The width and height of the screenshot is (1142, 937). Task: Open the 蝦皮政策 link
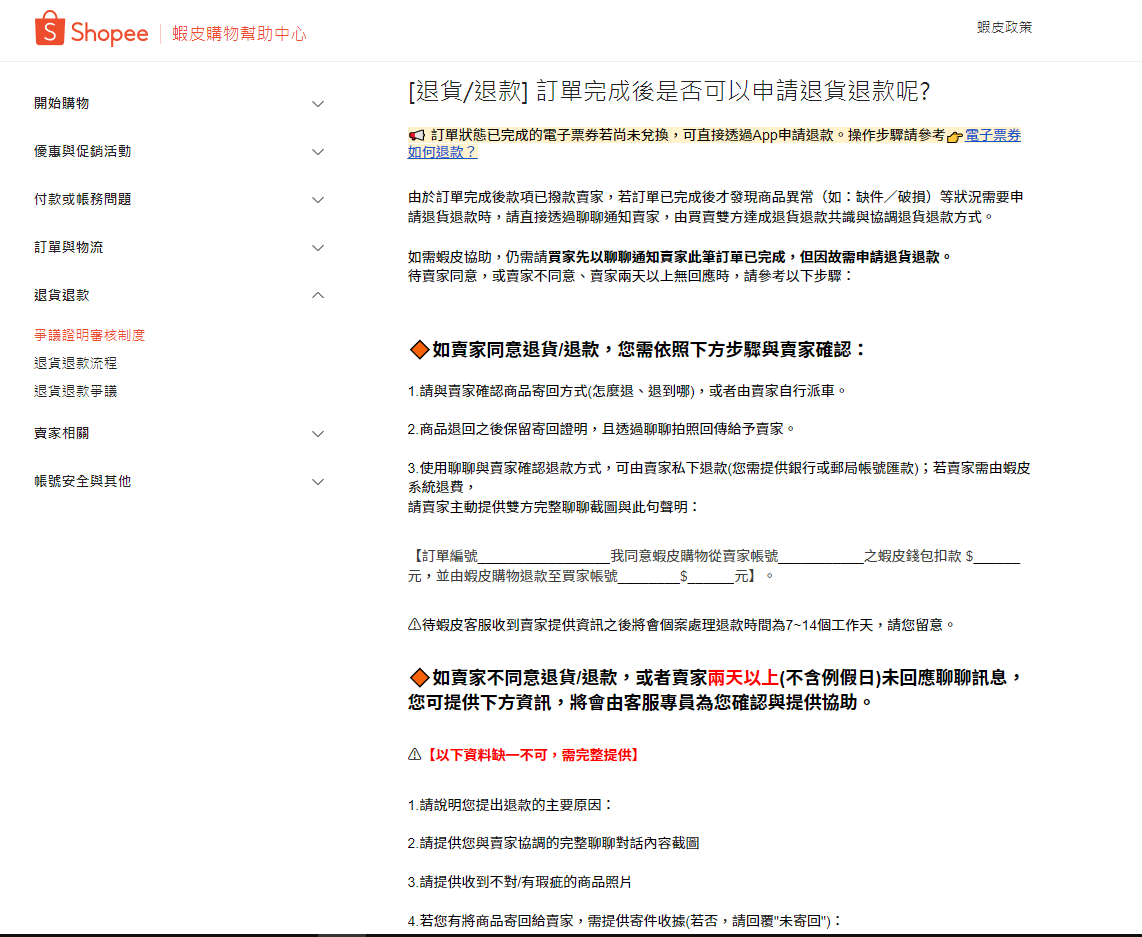tap(1004, 27)
